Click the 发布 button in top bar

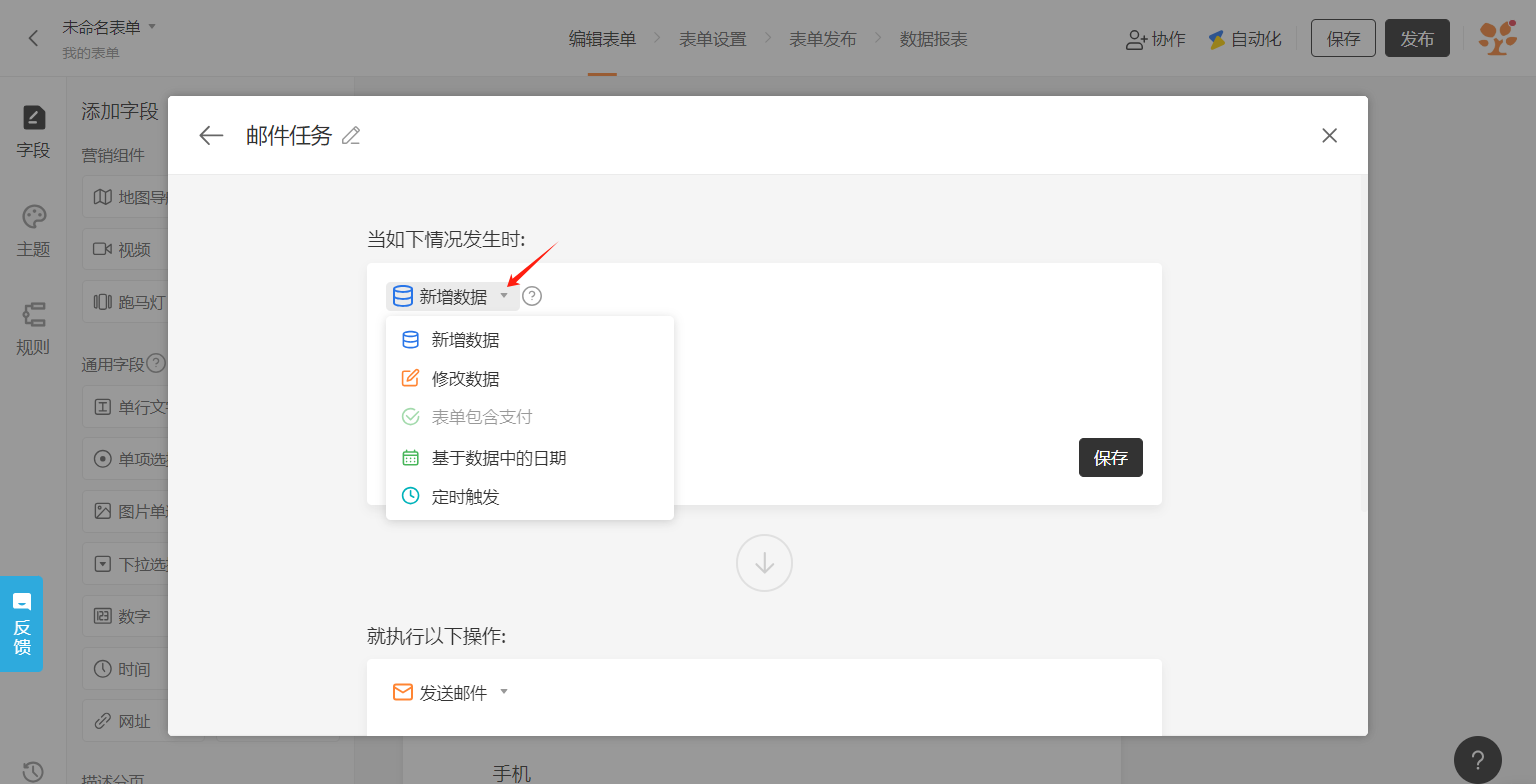pyautogui.click(x=1416, y=39)
